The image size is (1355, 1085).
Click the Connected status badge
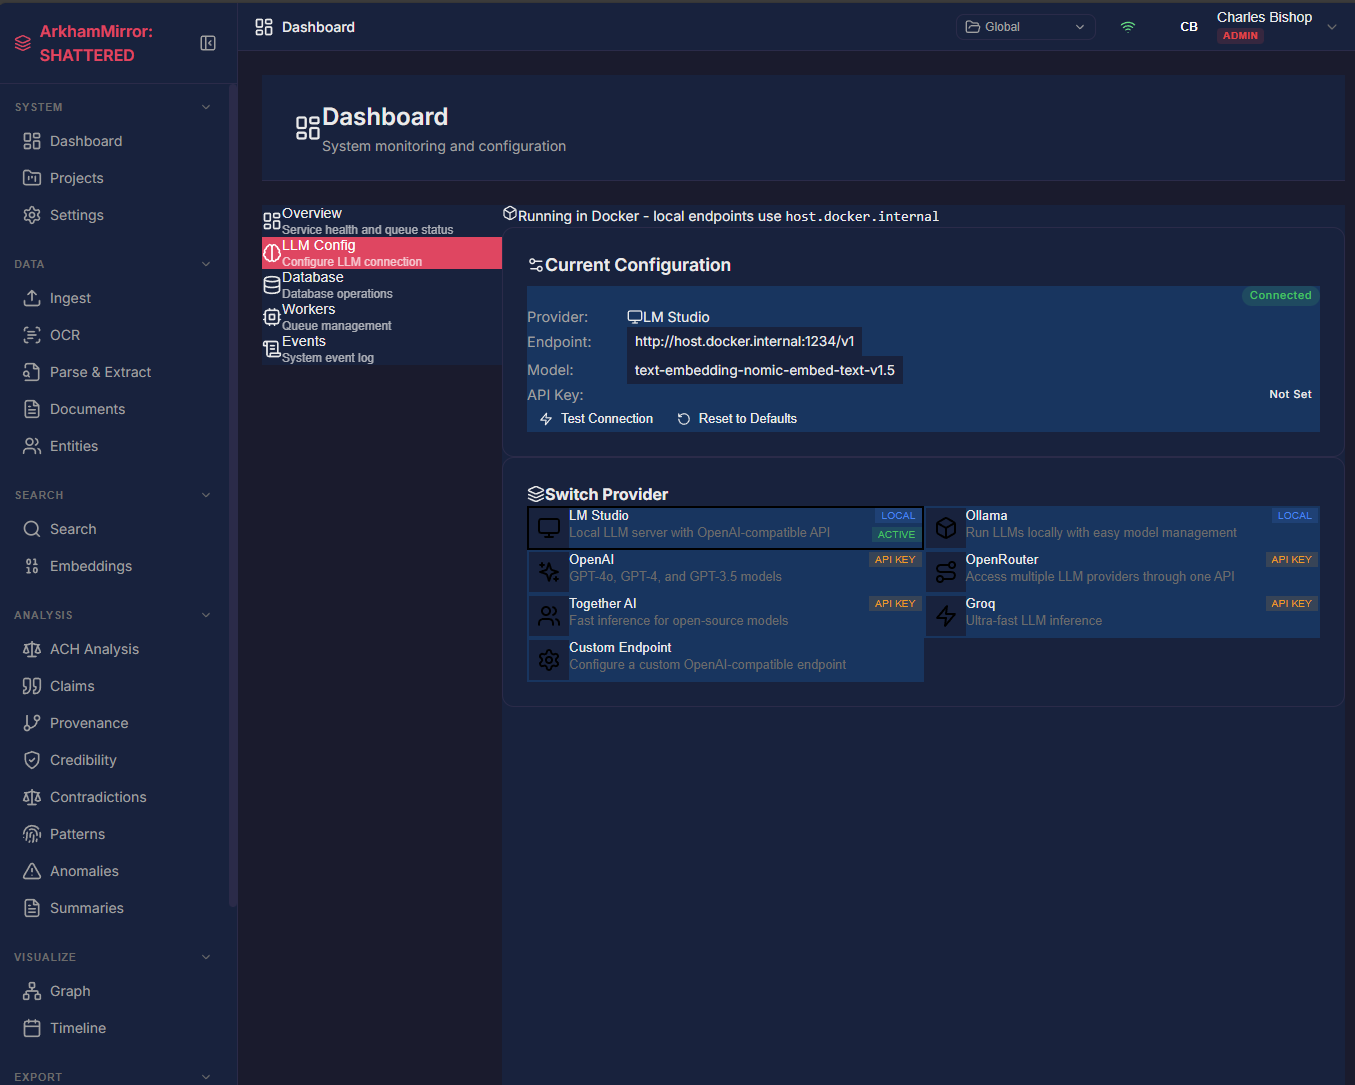[1280, 295]
